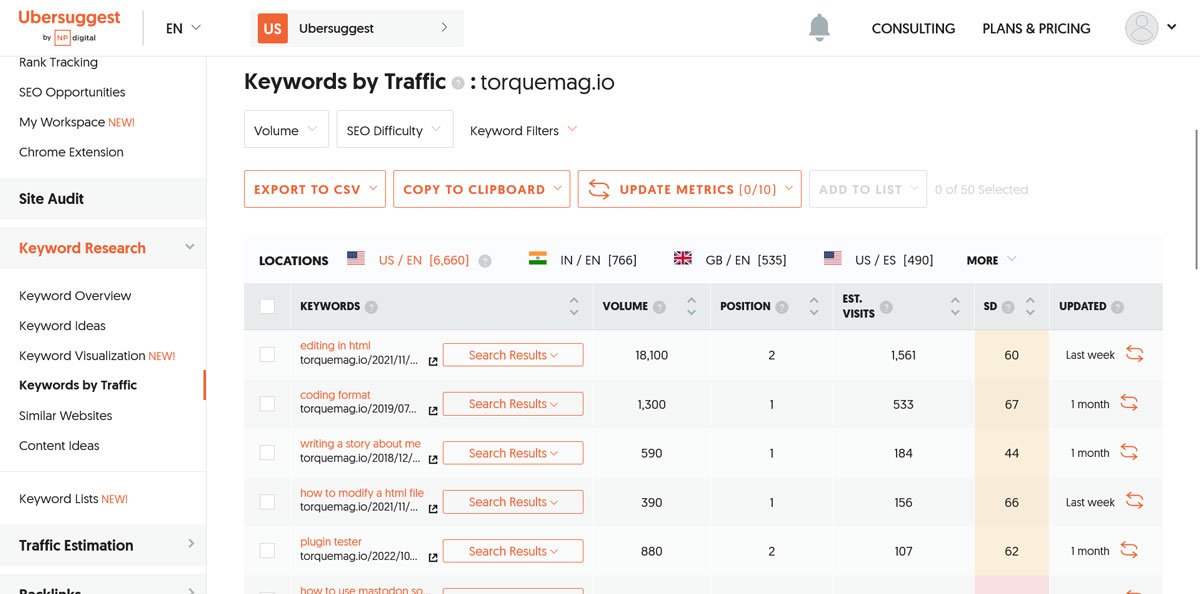The height and width of the screenshot is (594, 1200).
Task: Open the 'how to modify a html file' keyword link
Action: [x=361, y=492]
